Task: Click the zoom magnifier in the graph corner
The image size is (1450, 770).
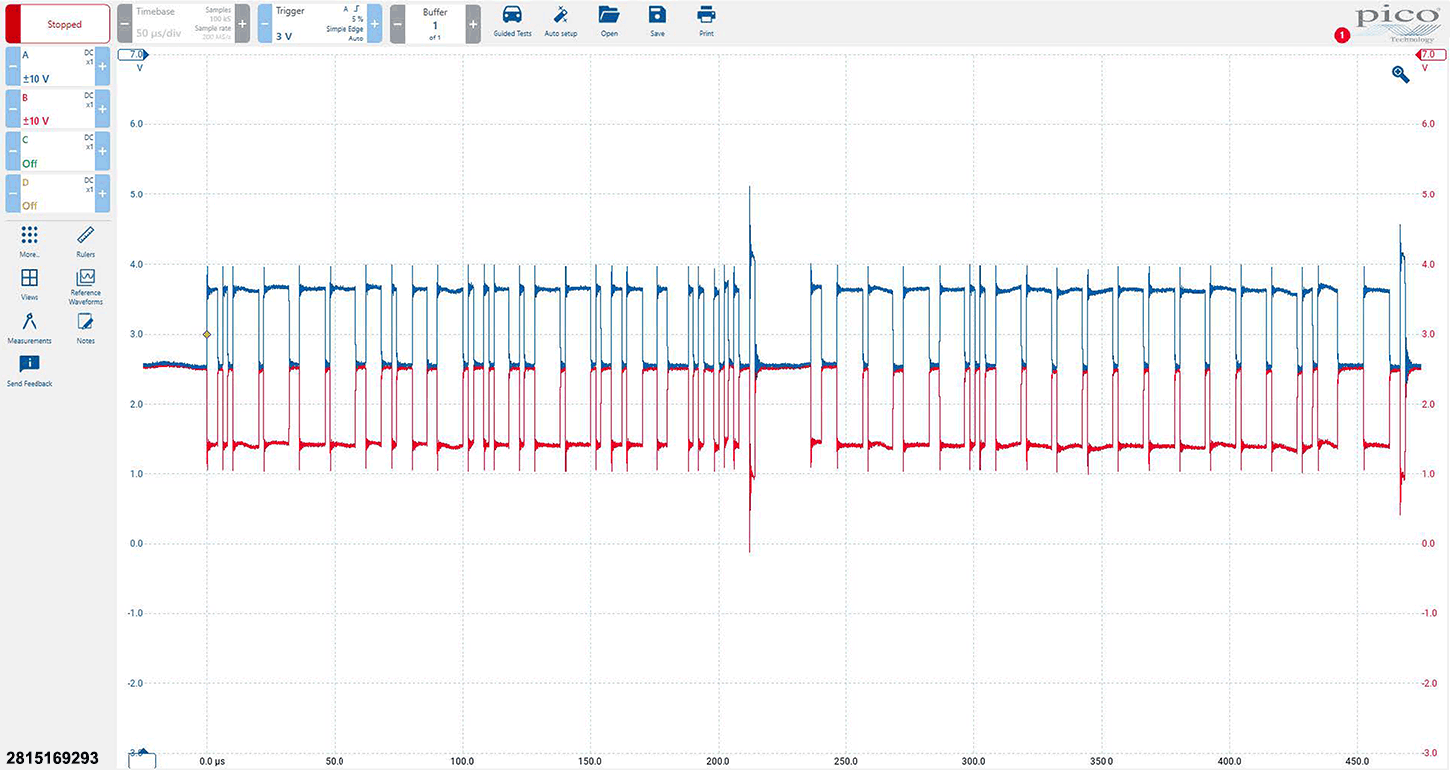Action: pyautogui.click(x=1400, y=74)
